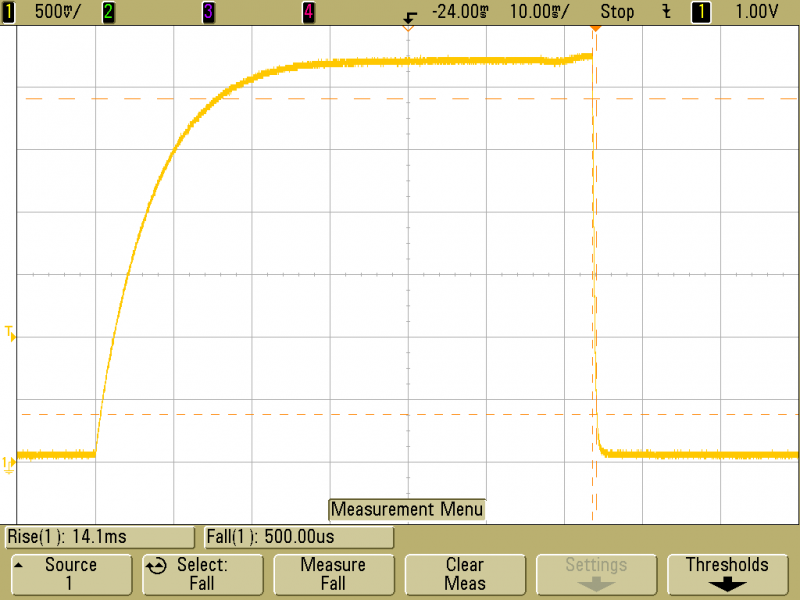Click the solid orange cursor marker at top
This screenshot has width=800, height=600.
[595, 29]
